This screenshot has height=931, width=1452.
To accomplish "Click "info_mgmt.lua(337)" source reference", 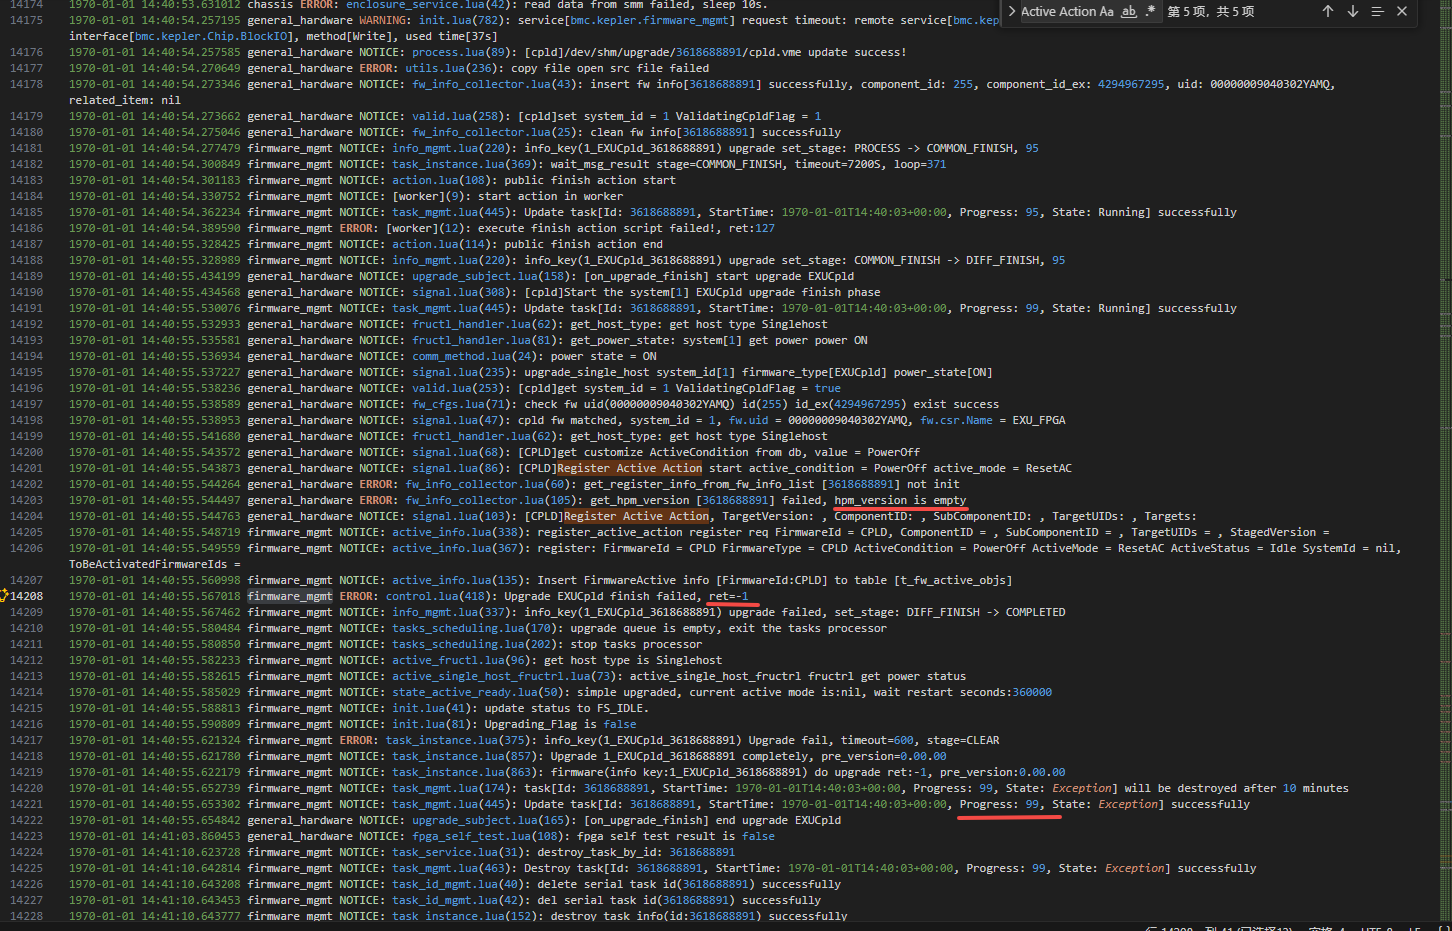I will (454, 612).
